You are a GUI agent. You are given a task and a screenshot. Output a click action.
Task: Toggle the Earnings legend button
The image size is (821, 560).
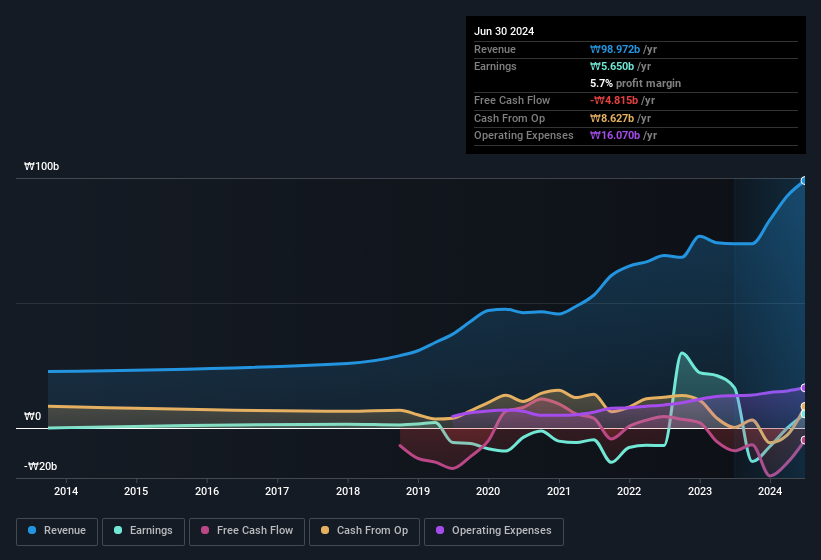pos(143,531)
